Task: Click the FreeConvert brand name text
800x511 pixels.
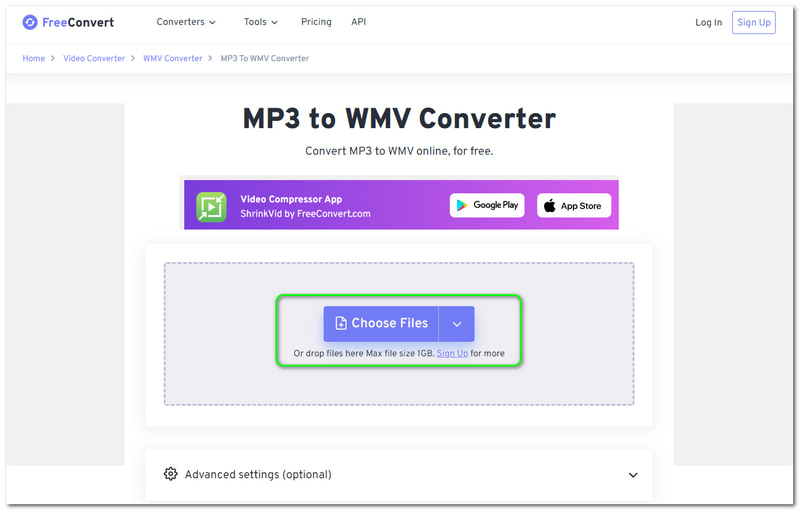Action: click(78, 22)
